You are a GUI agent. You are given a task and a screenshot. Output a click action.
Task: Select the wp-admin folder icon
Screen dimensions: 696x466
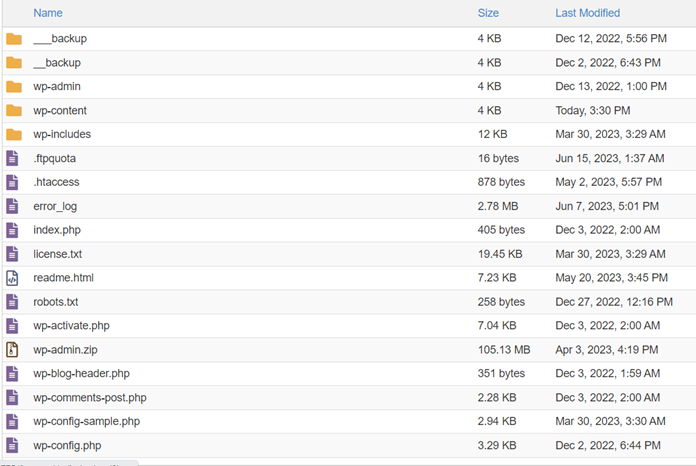[14, 87]
